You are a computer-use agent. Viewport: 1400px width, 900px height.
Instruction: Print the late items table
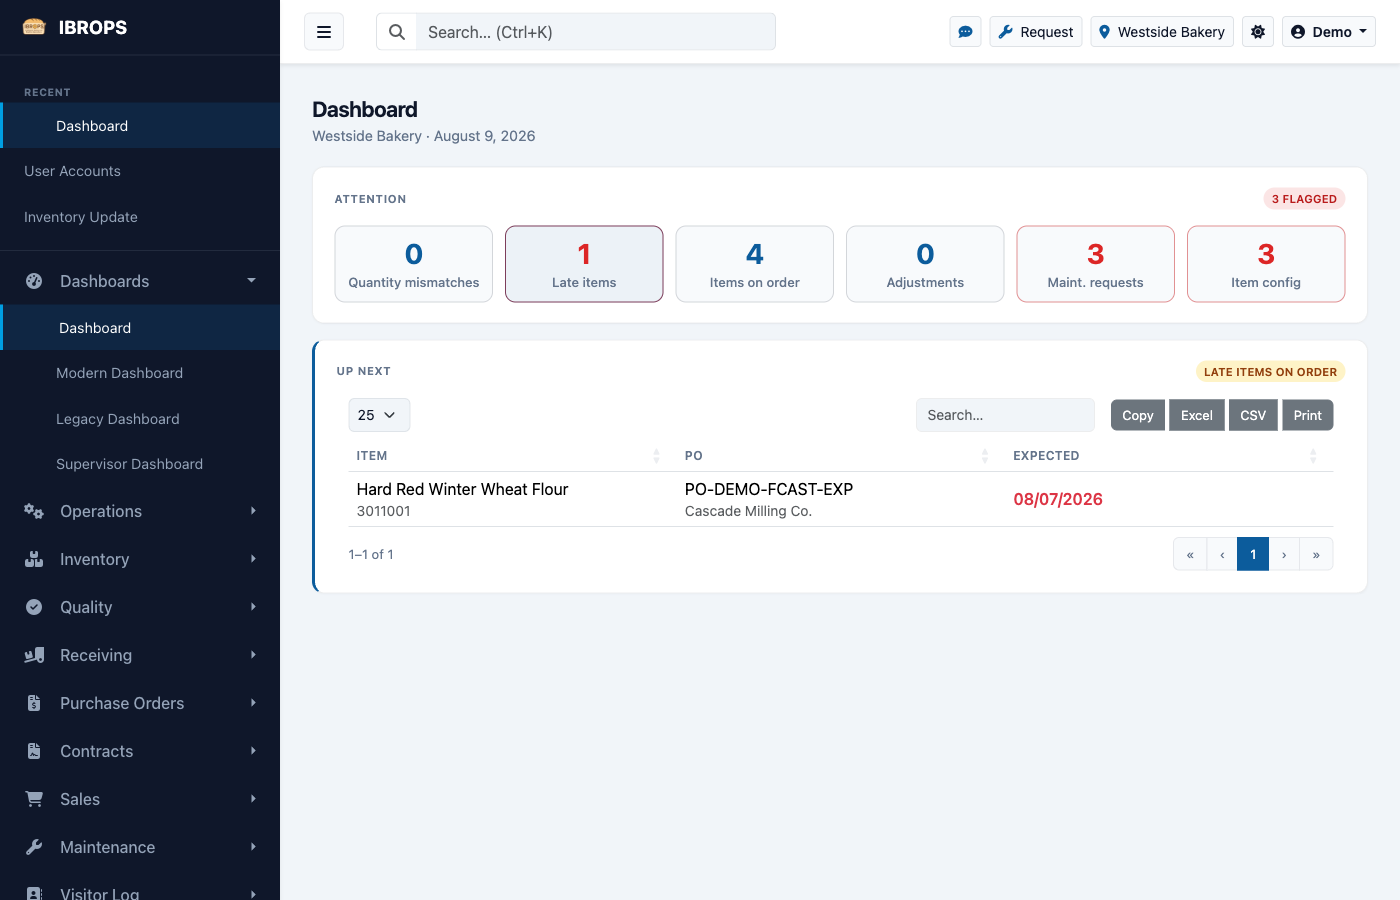point(1308,415)
